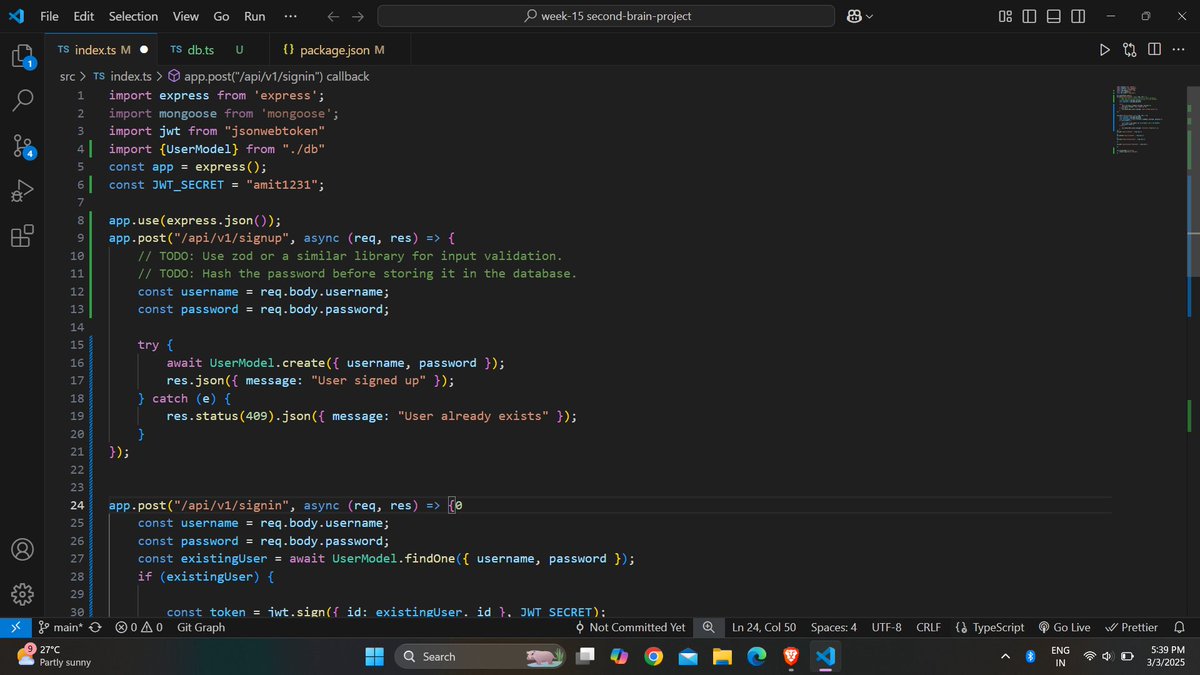Open Brave browser from the taskbar
This screenshot has width=1200, height=675.
pos(790,656)
